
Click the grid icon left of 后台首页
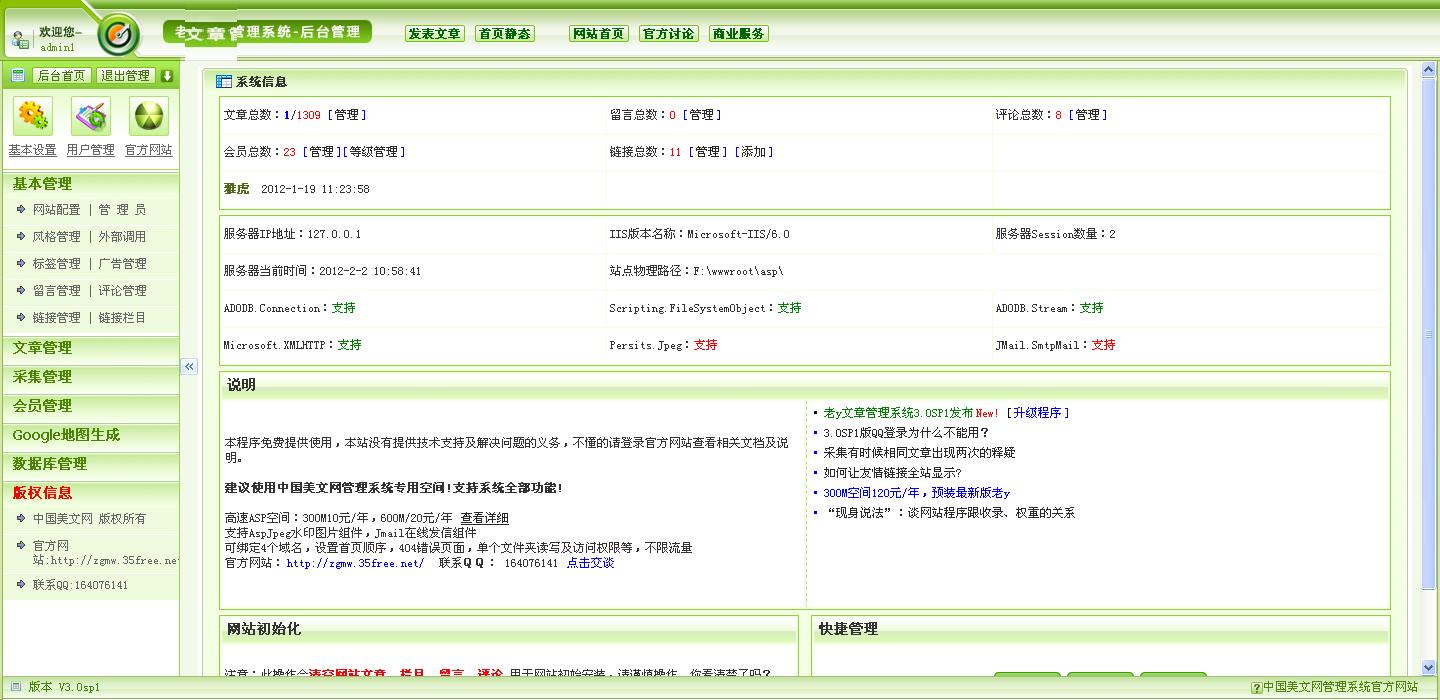pos(18,76)
